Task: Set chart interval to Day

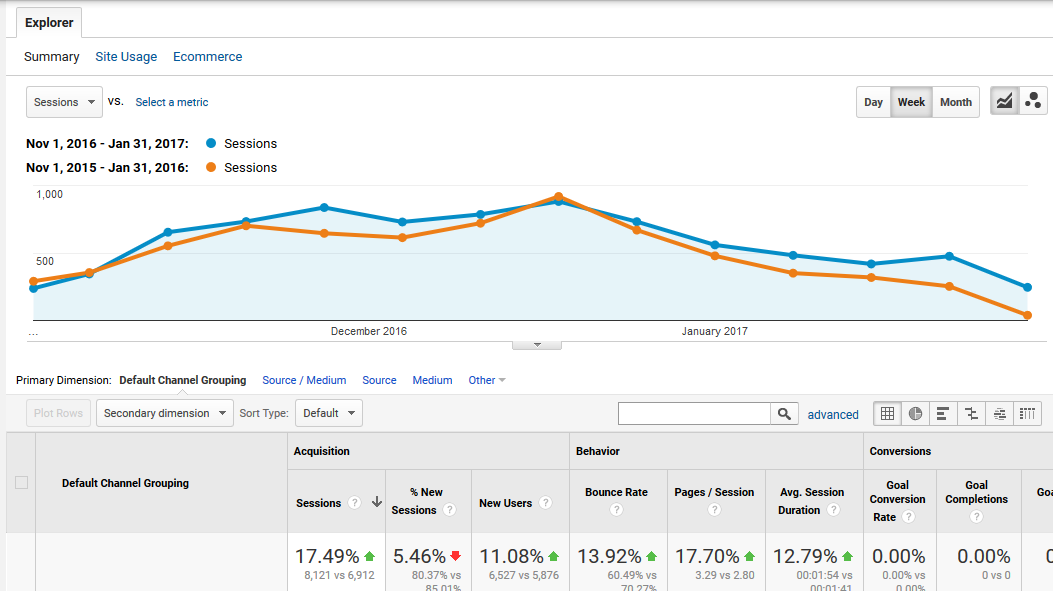Action: click(x=873, y=102)
